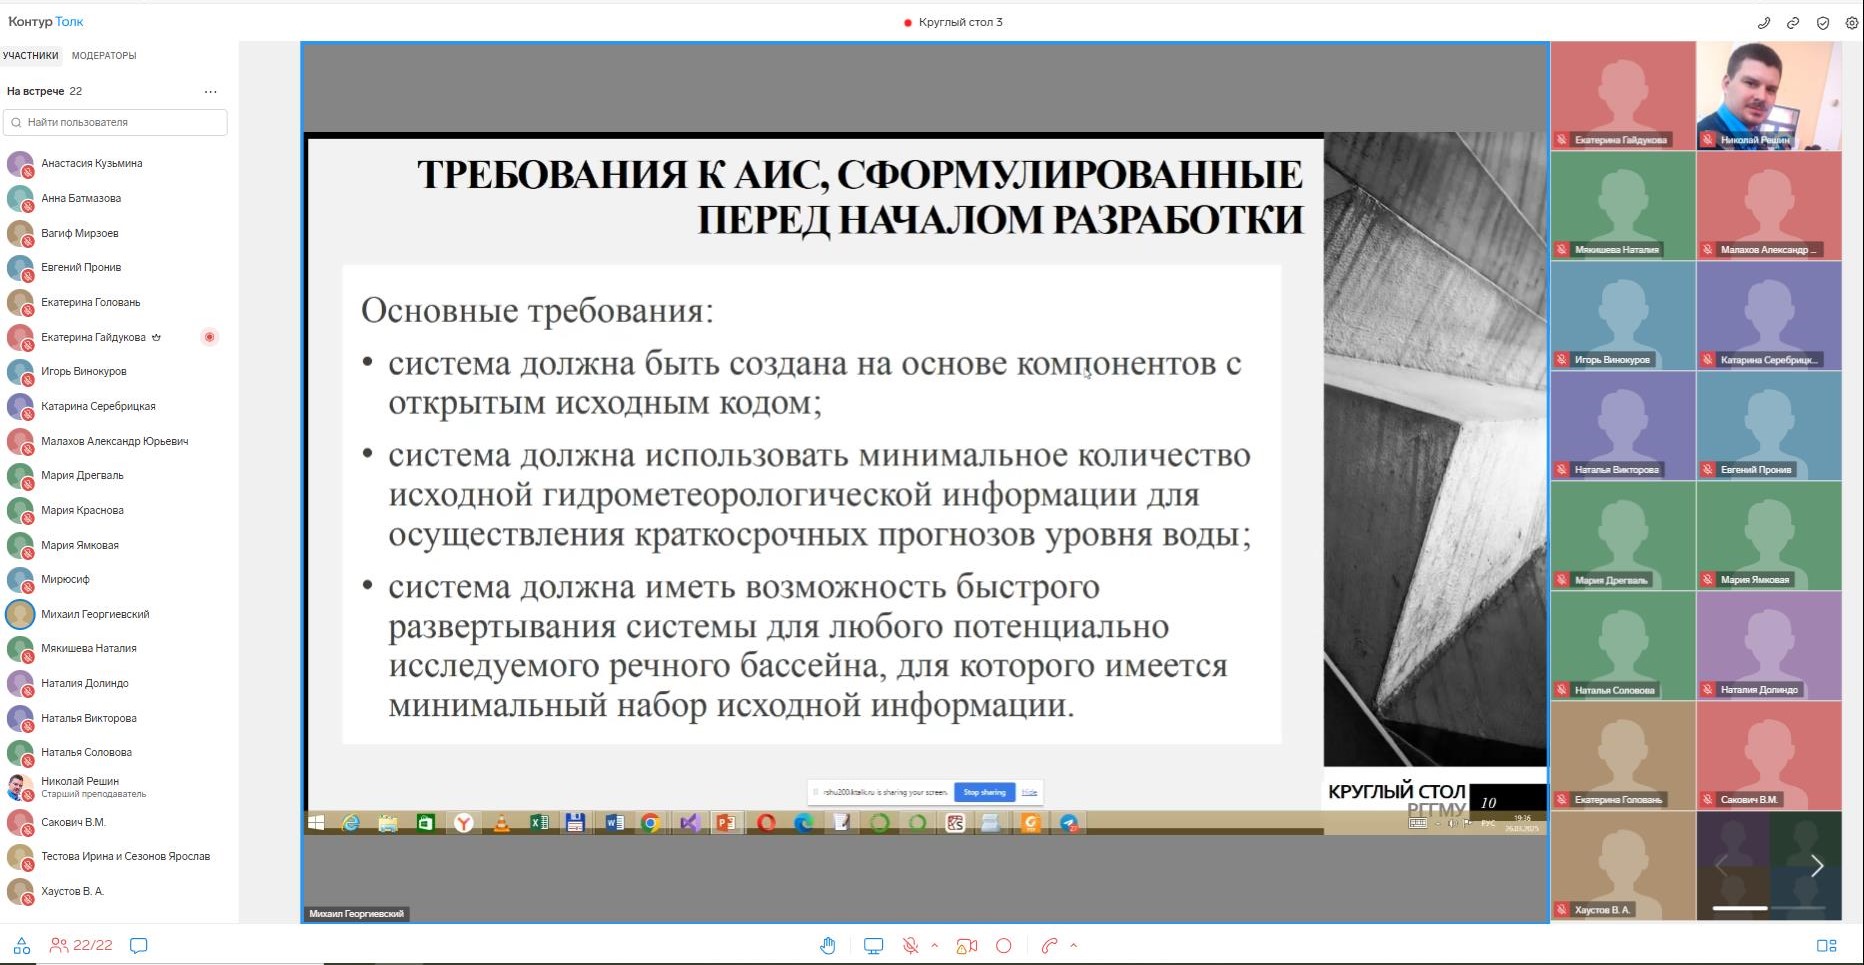1864x965 pixels.
Task: Raise hand with the hand icon
Action: pos(828,945)
